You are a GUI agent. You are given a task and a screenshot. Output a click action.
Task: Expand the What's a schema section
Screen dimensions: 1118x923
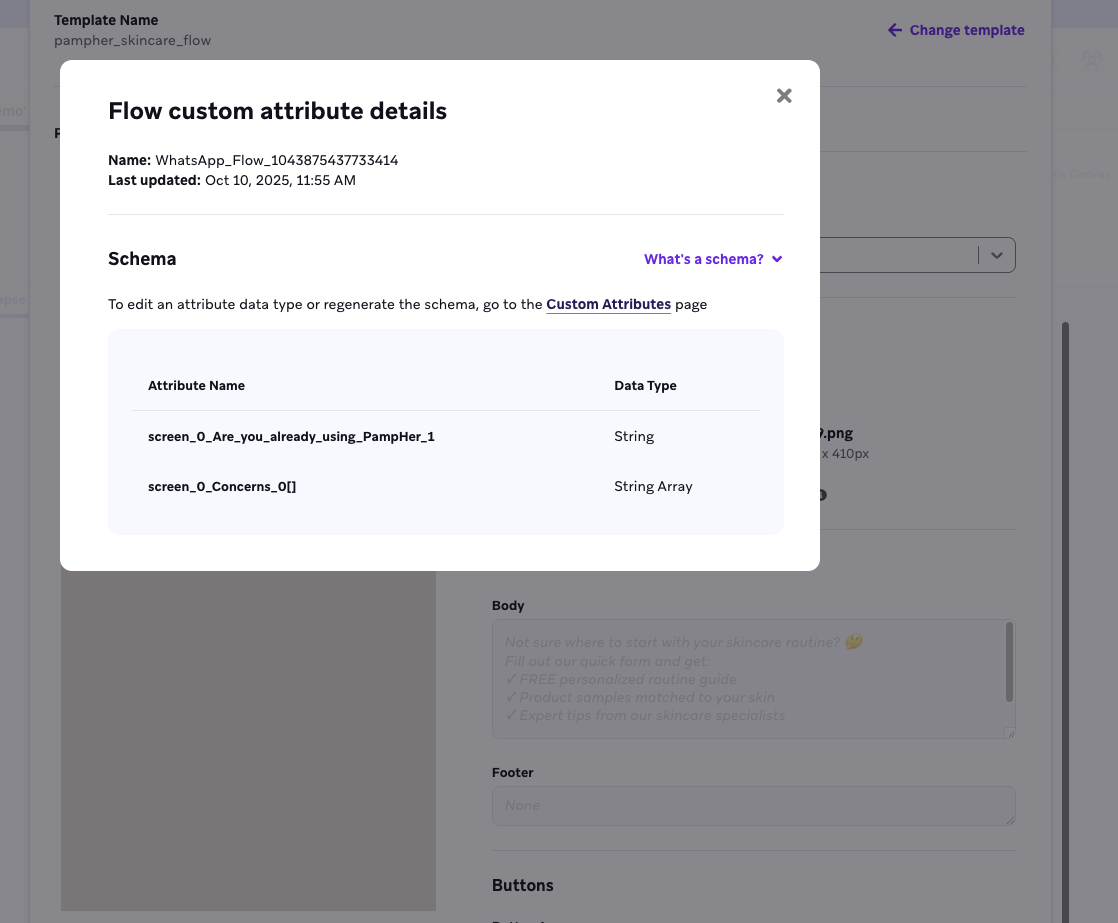coord(705,259)
